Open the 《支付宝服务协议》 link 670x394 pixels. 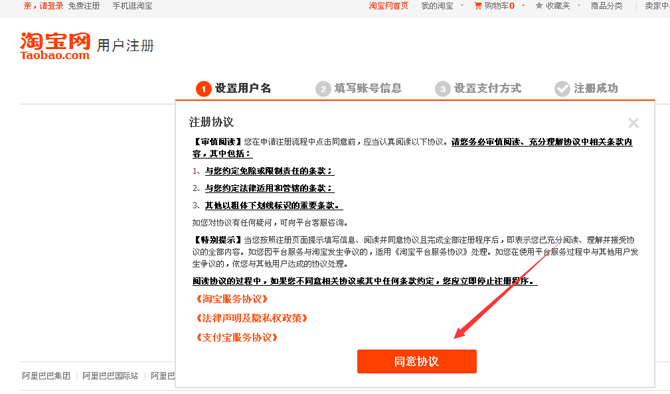[237, 338]
